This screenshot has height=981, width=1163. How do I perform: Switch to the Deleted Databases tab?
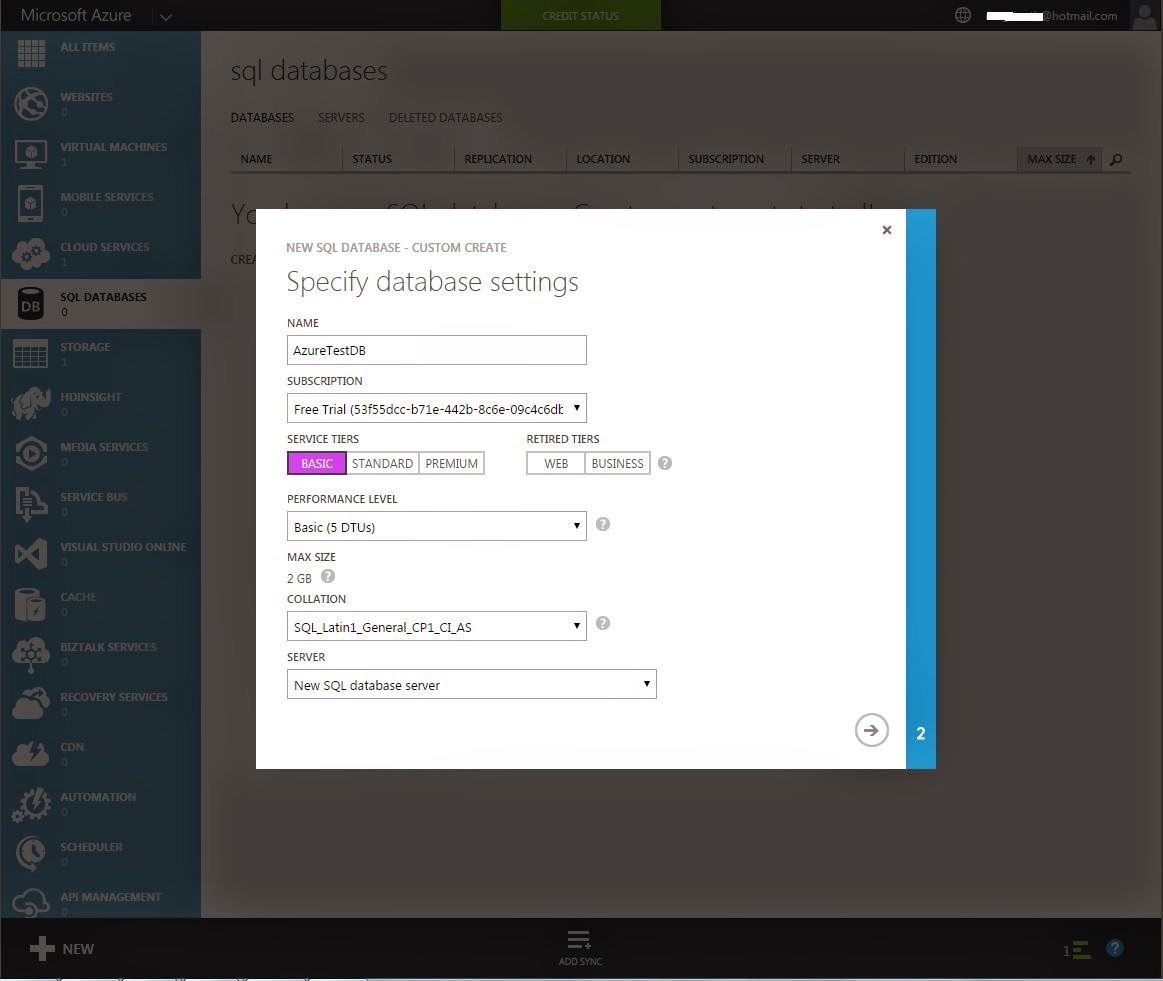[x=445, y=118]
